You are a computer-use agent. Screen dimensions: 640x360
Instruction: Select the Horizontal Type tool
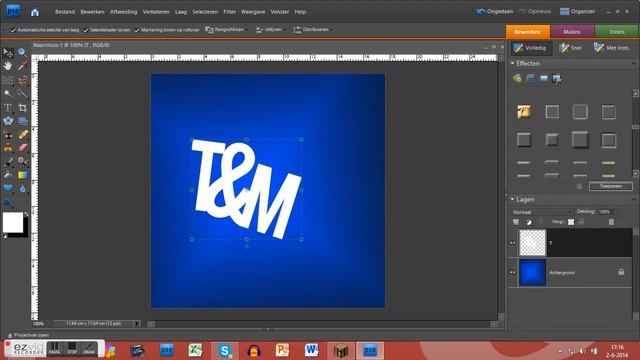(x=8, y=108)
